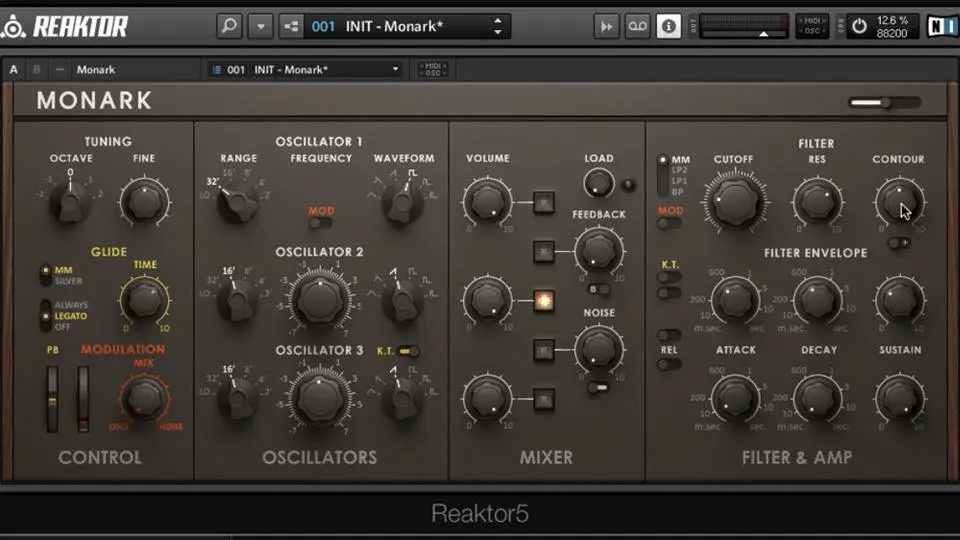Enable the Feedback mixer on/off button

(x=544, y=252)
